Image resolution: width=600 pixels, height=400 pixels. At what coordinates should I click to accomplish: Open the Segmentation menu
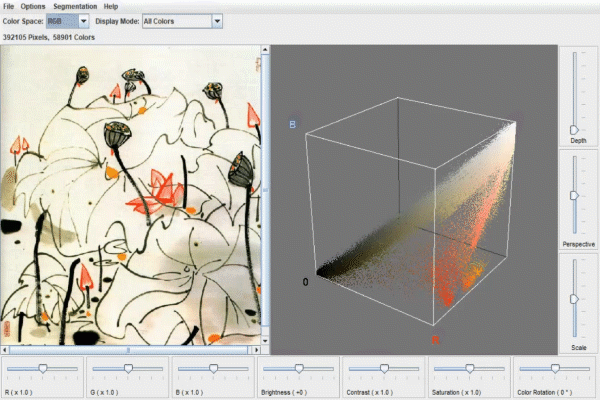pos(75,6)
